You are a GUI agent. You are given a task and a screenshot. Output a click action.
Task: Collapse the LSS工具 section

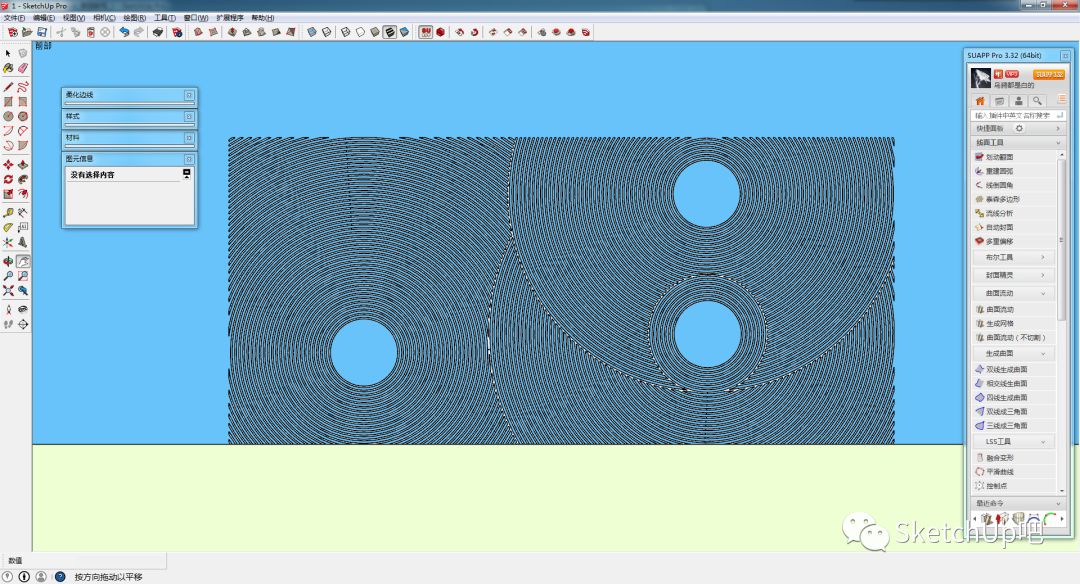click(1013, 441)
